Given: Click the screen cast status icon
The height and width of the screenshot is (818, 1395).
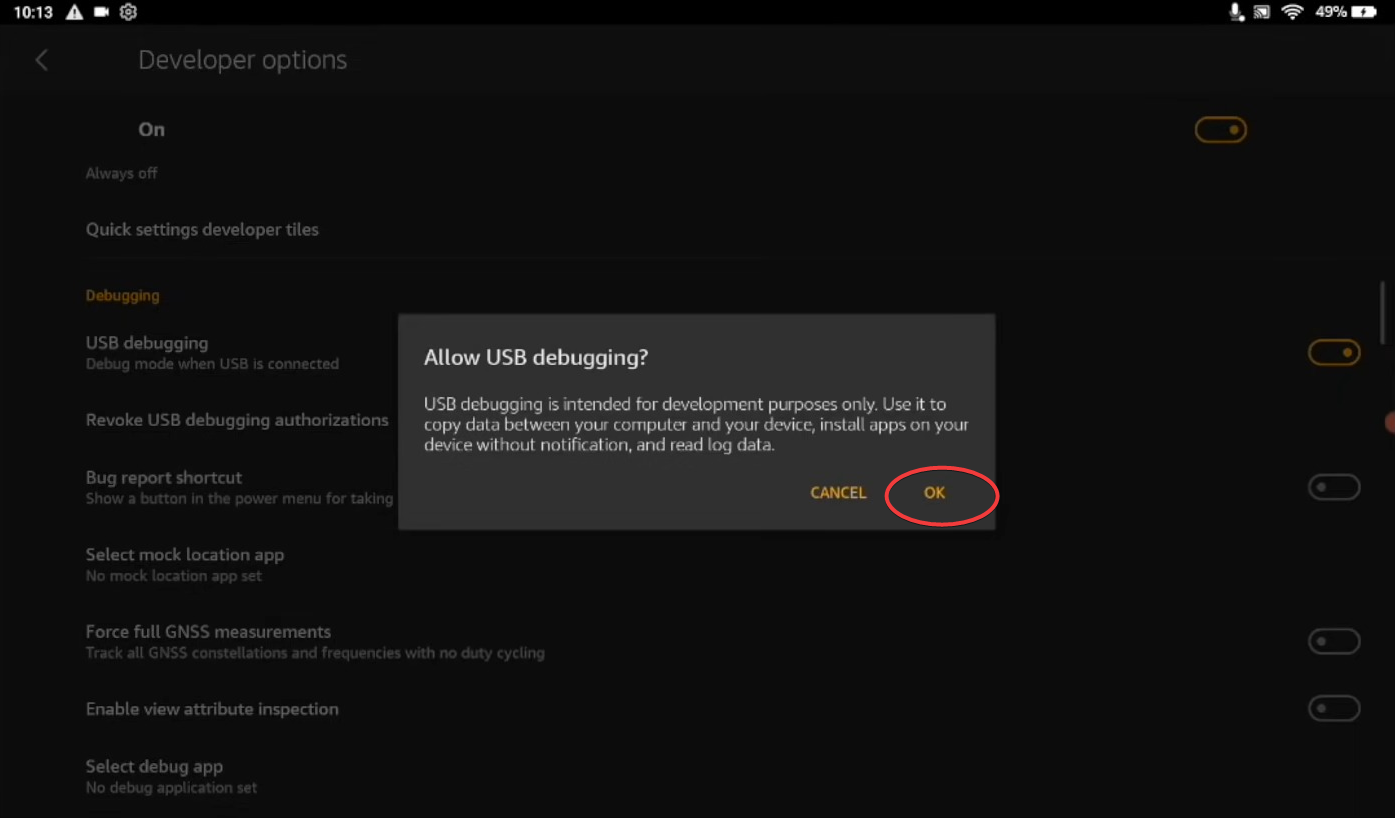Looking at the screenshot, I should [x=1262, y=12].
